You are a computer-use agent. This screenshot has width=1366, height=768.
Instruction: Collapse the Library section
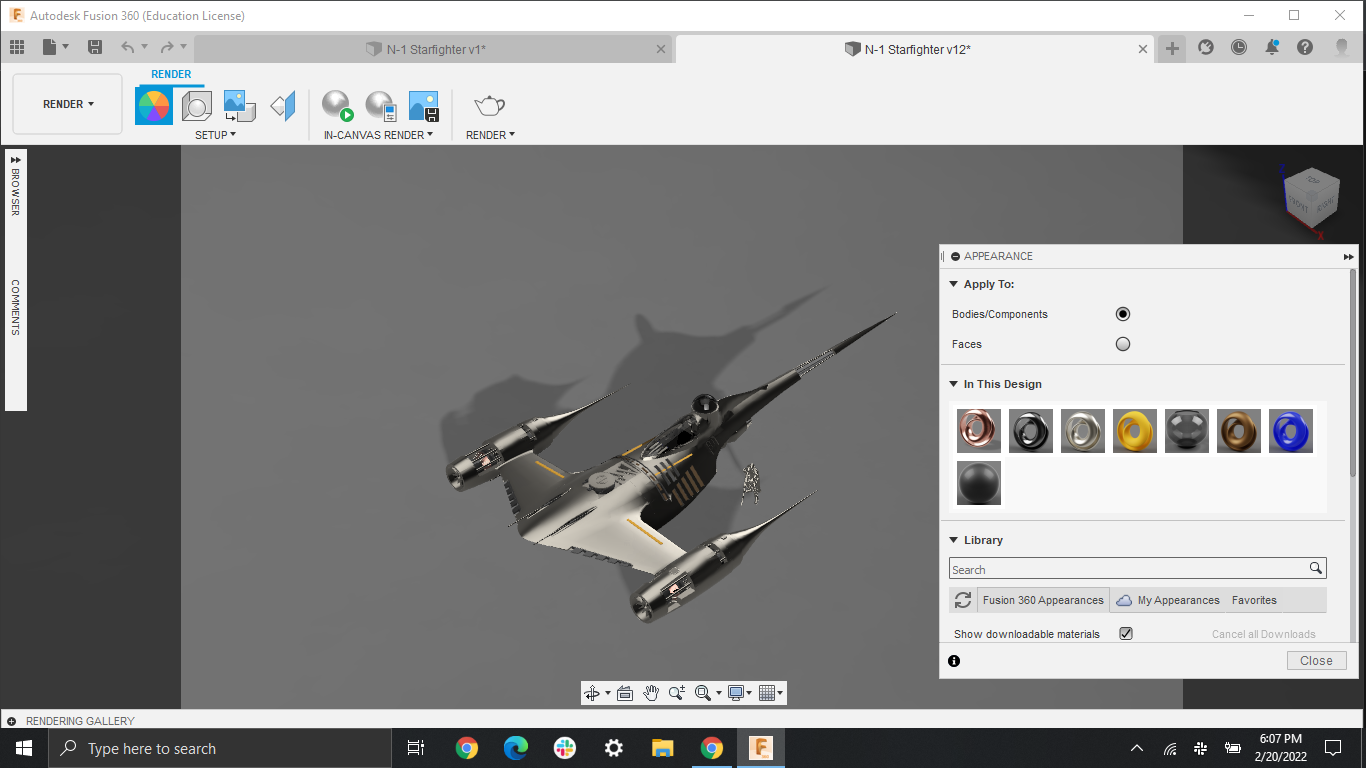click(952, 539)
